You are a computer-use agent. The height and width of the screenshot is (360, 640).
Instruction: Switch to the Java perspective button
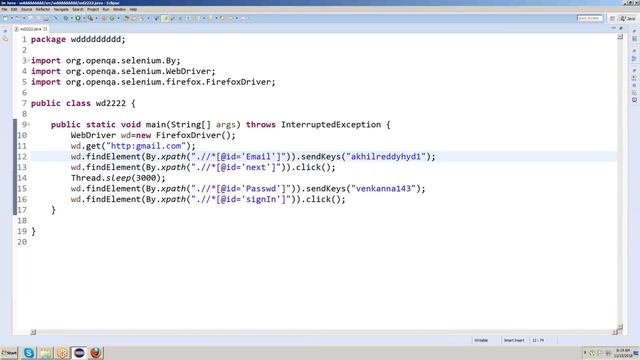(629, 18)
